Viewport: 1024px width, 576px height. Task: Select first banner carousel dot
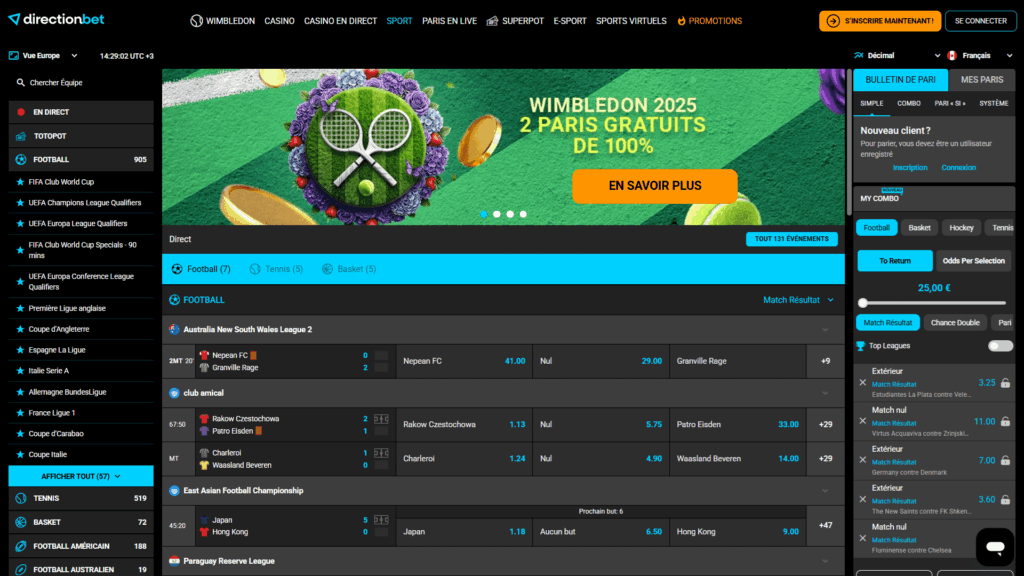[484, 214]
